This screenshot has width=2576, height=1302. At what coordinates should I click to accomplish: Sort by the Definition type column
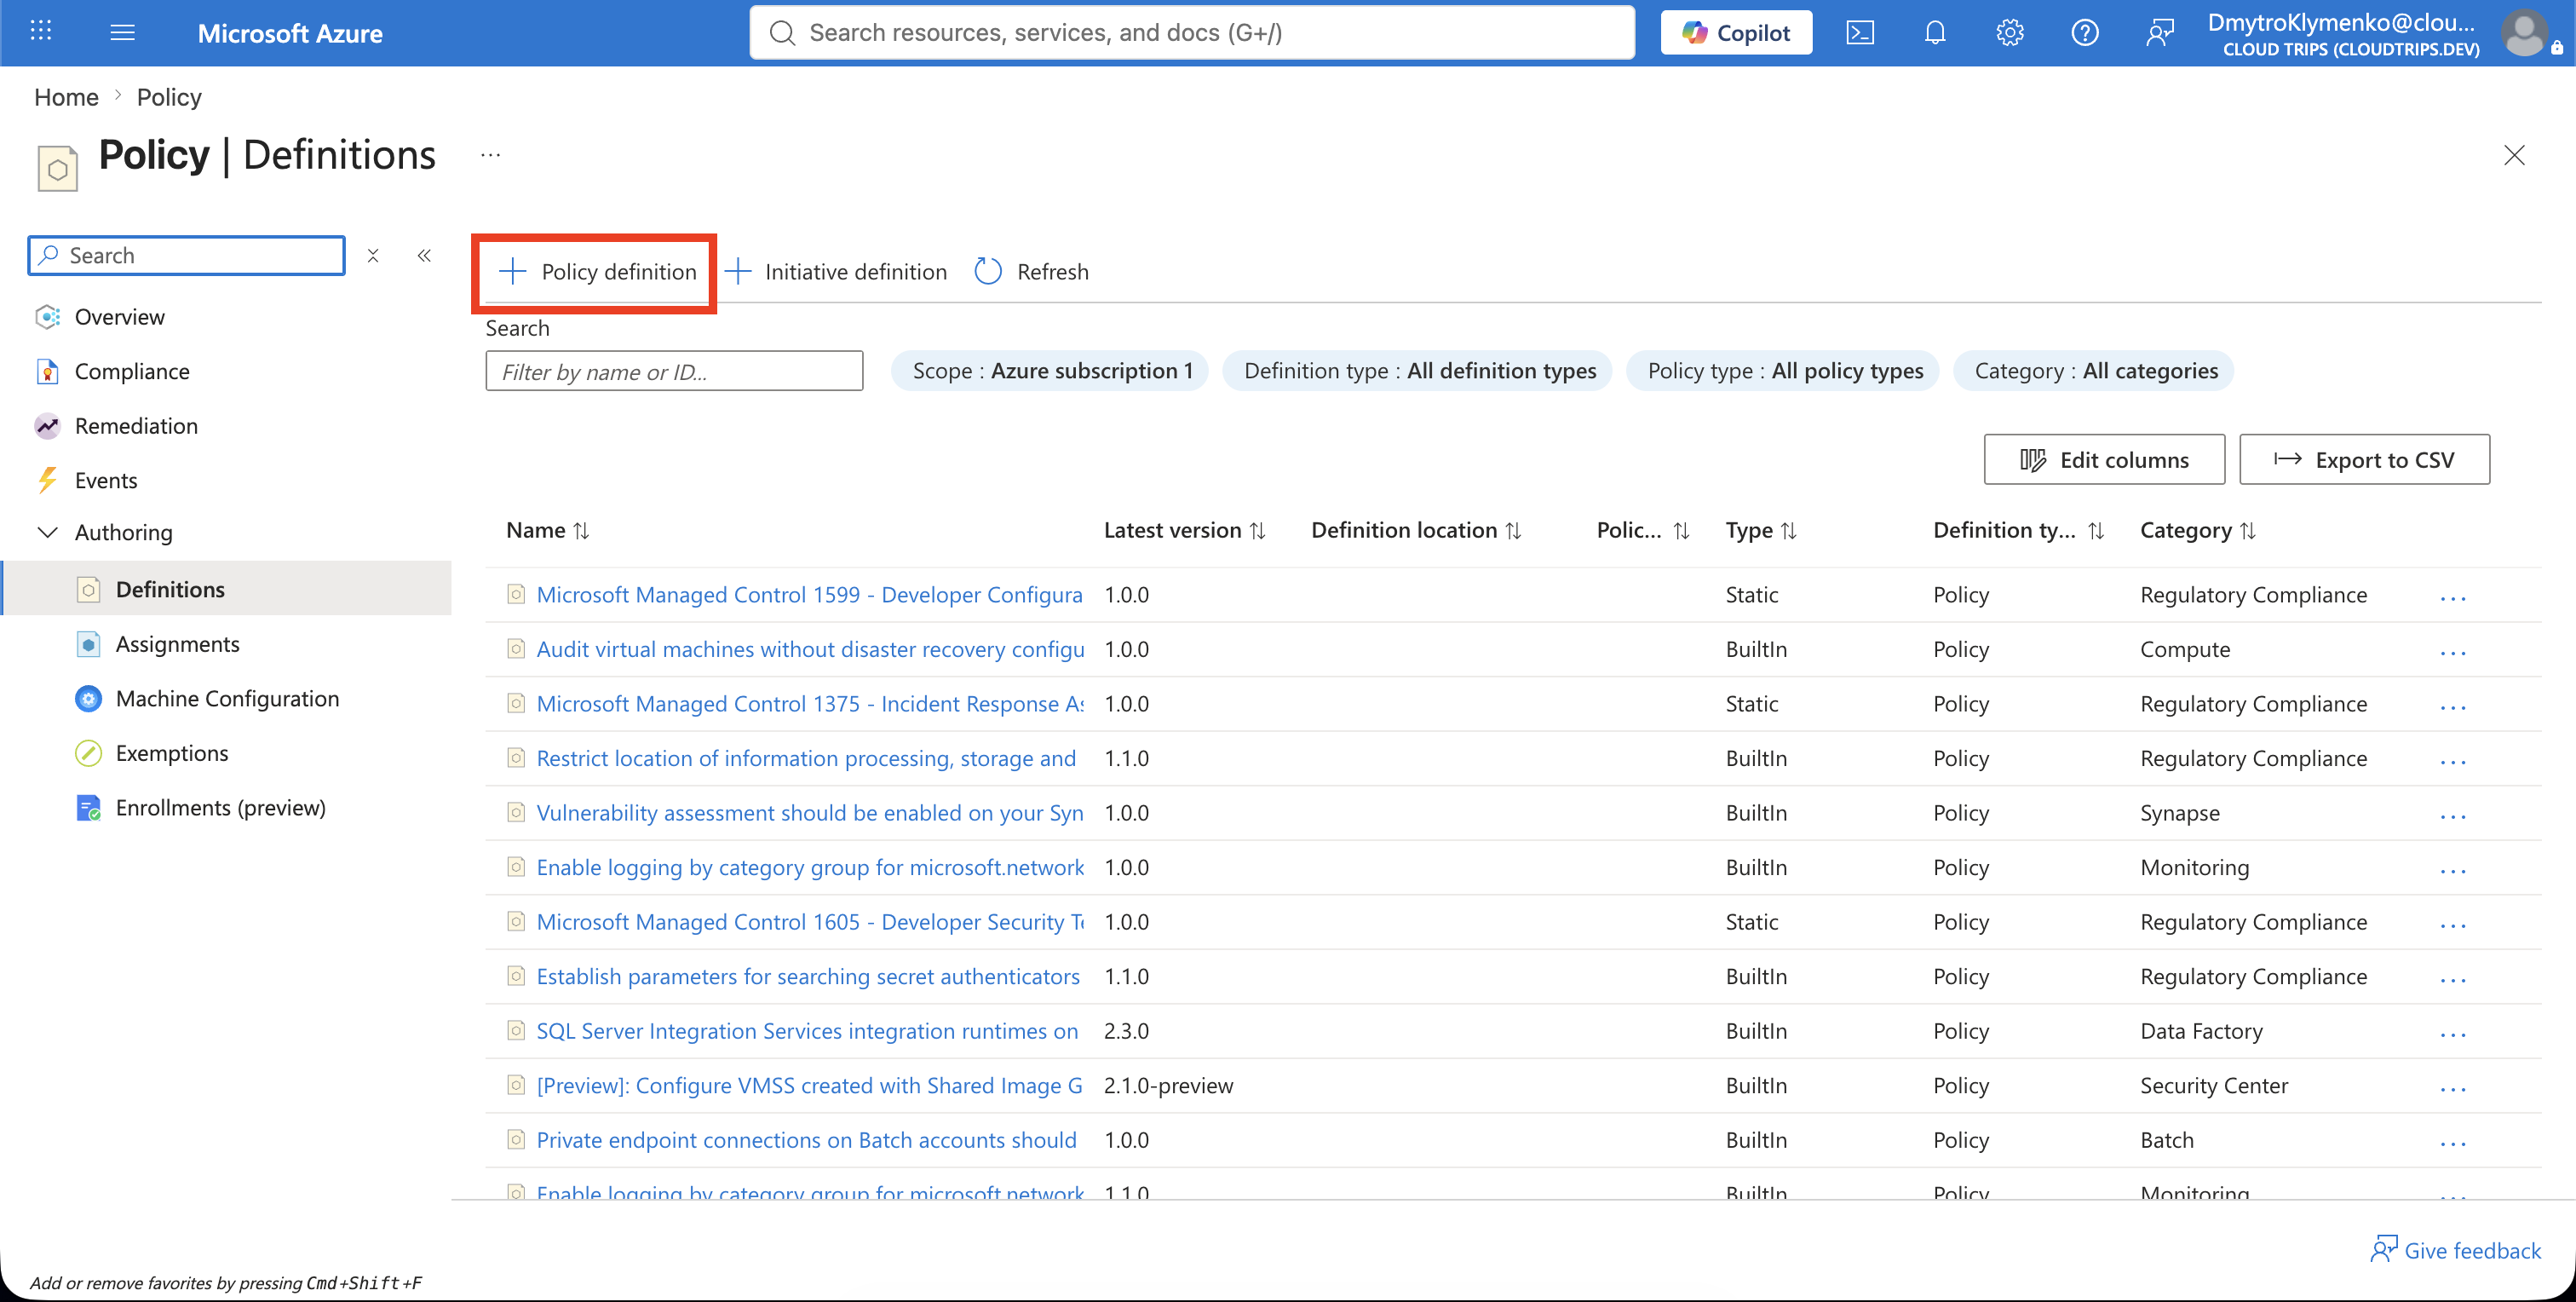coord(2018,531)
